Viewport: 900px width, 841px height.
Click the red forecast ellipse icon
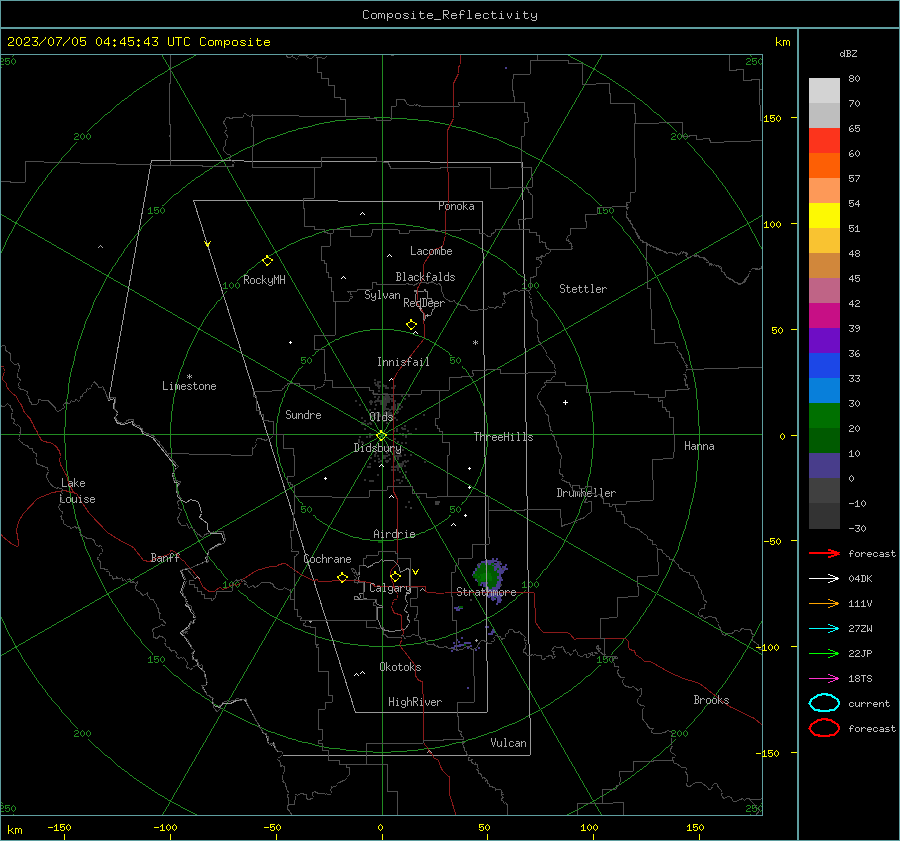[824, 728]
